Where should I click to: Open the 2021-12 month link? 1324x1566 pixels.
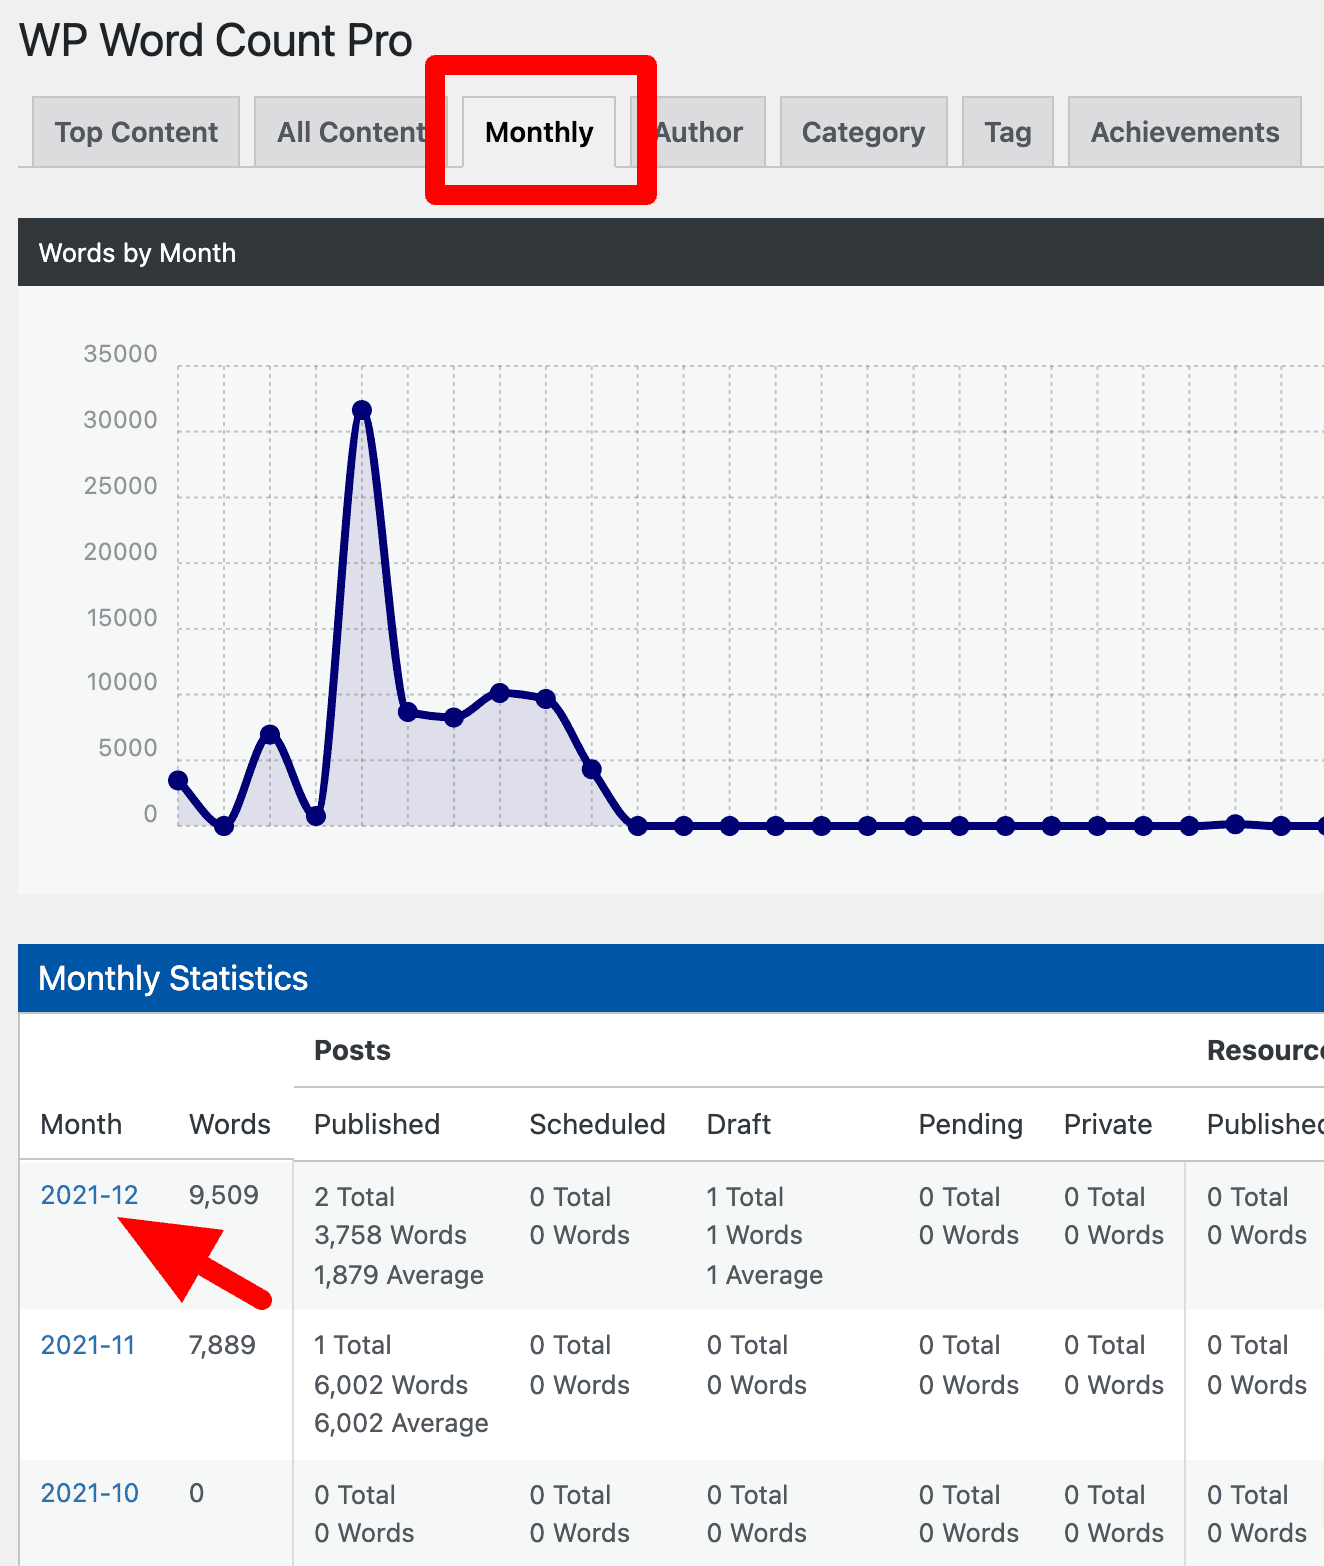89,1195
